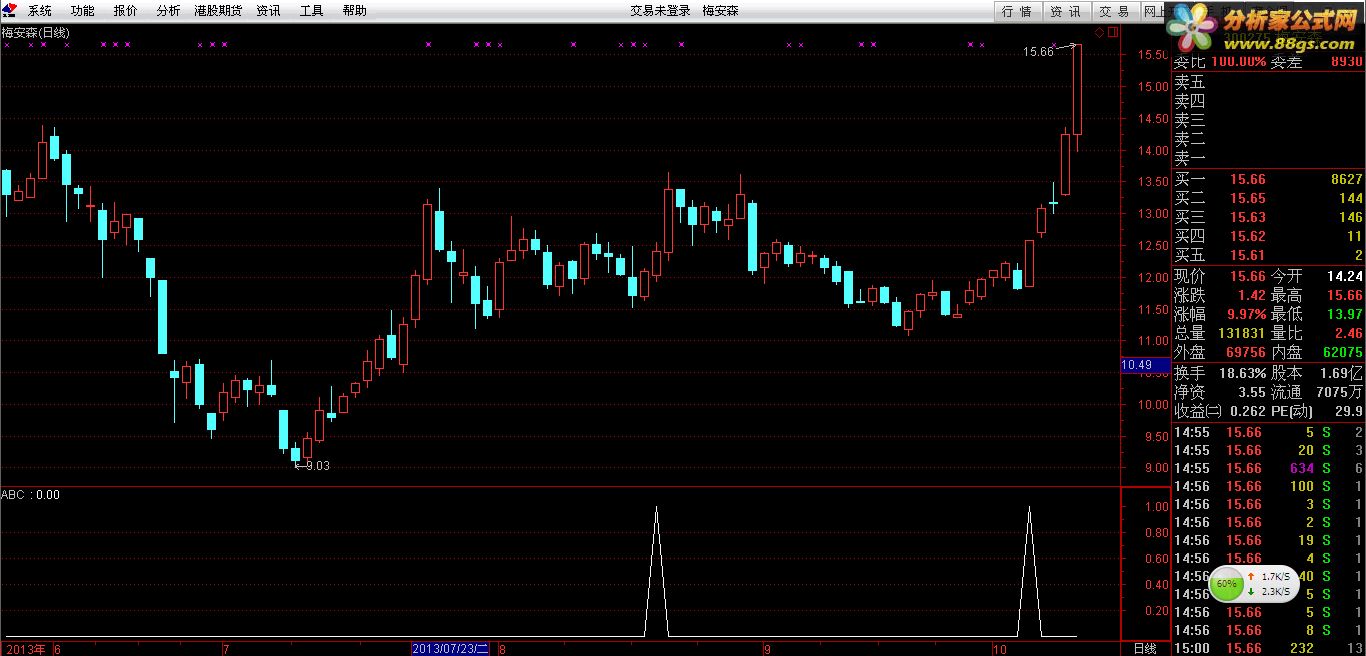Image resolution: width=1366 pixels, height=656 pixels.
Task: Click the 梅安森(日线) chart title
Action: click(x=35, y=32)
